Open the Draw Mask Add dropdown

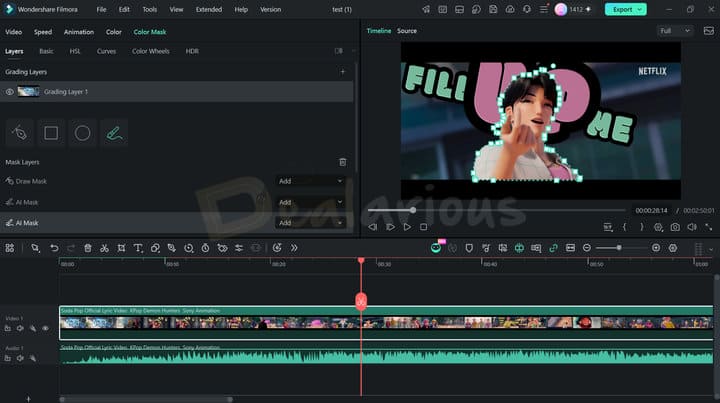pos(310,181)
